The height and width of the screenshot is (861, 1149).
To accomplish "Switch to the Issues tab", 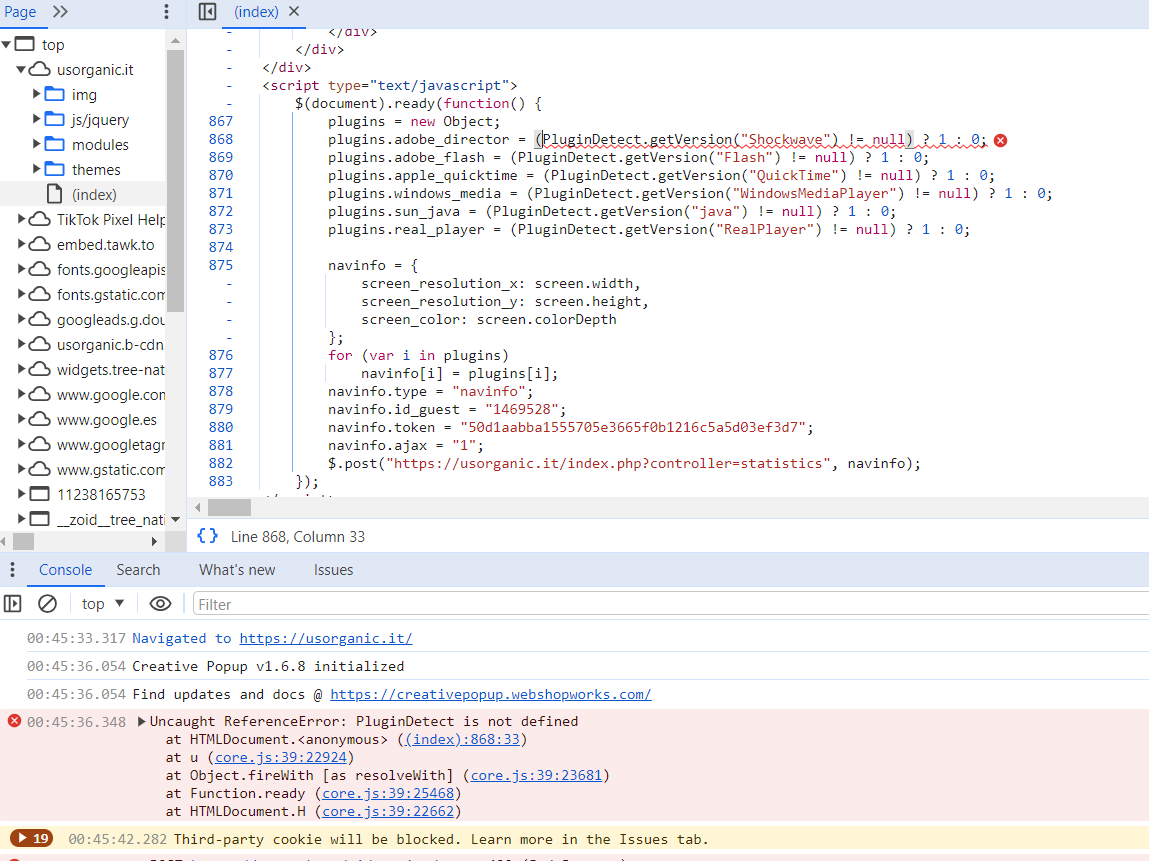I will point(333,570).
